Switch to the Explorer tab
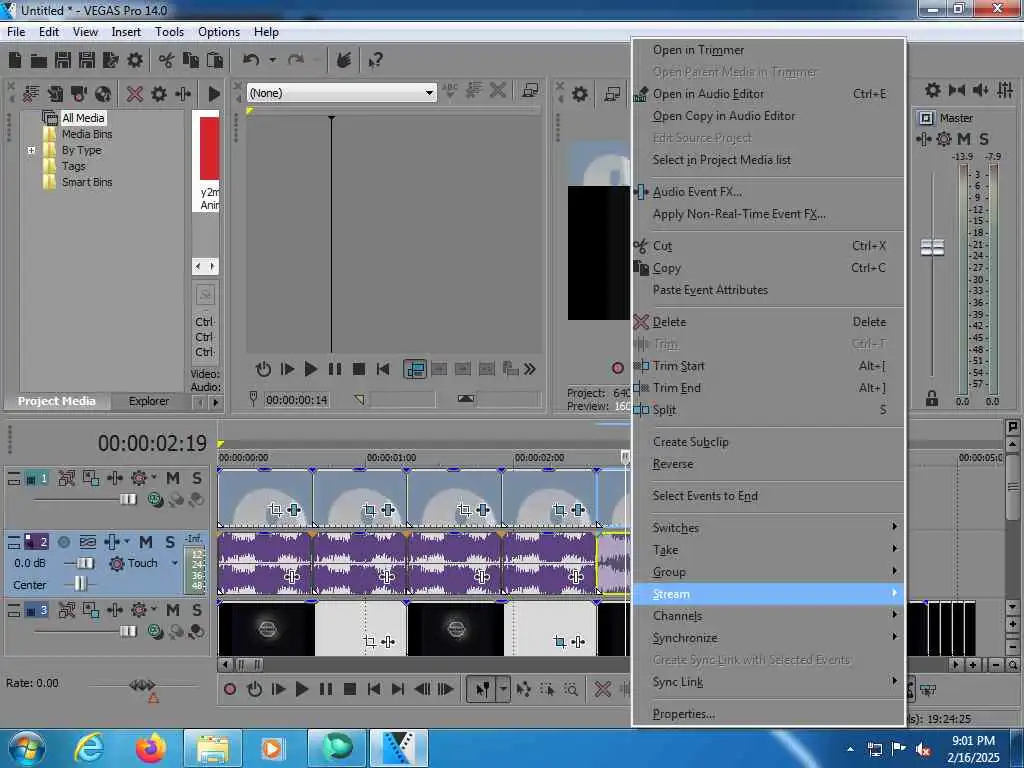 (x=148, y=401)
